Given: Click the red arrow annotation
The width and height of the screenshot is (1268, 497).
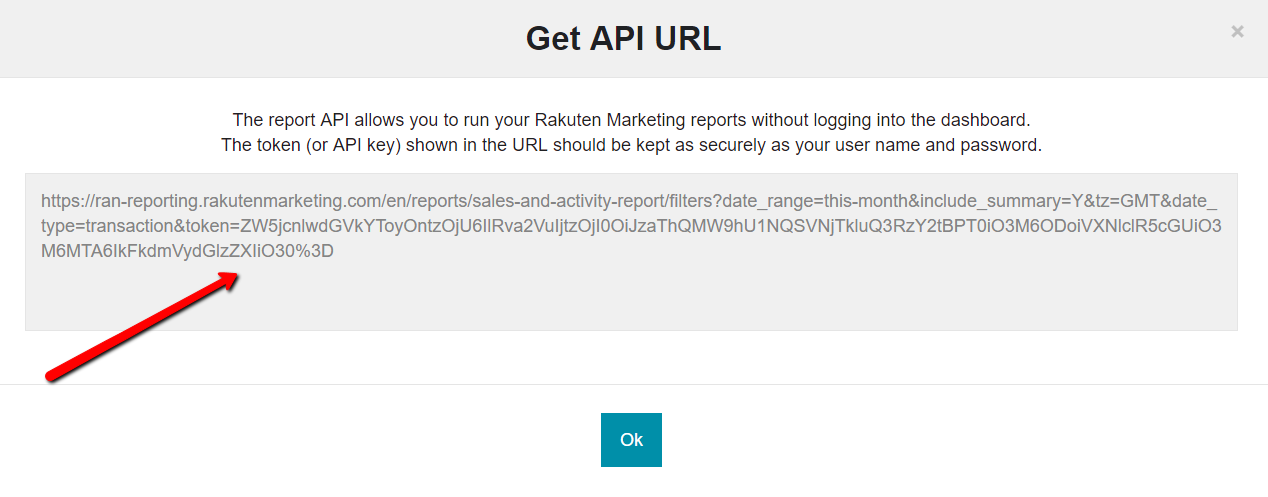Looking at the screenshot, I should [x=140, y=327].
